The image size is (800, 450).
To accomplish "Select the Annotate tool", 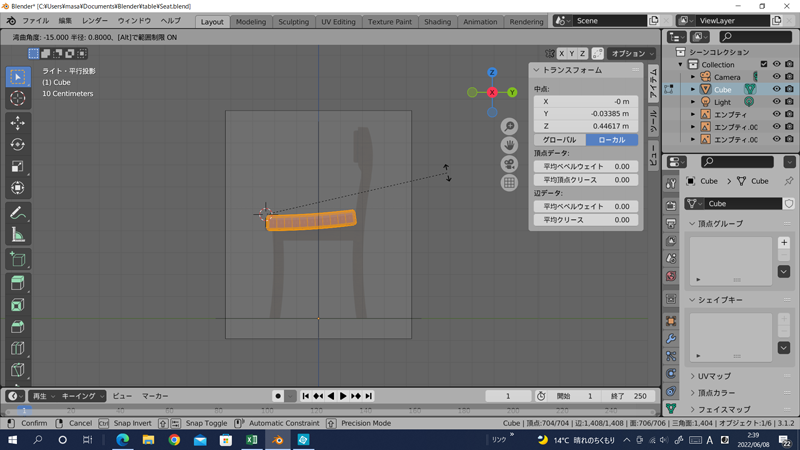I will click(x=18, y=213).
